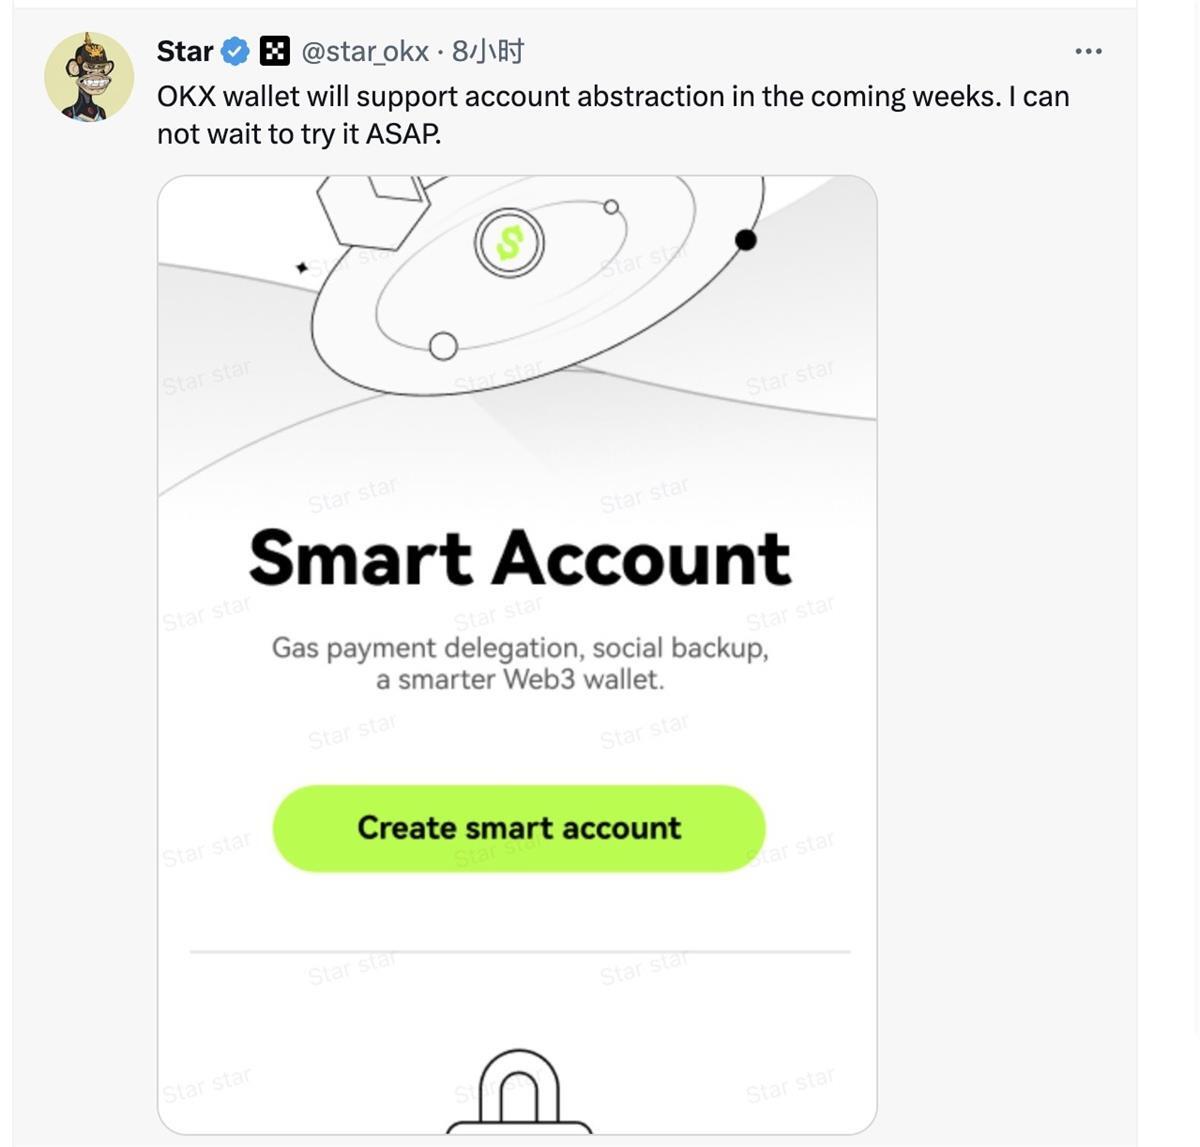Click the small black sparkle star
Viewport: 1200px width, 1147px height.
click(x=302, y=268)
